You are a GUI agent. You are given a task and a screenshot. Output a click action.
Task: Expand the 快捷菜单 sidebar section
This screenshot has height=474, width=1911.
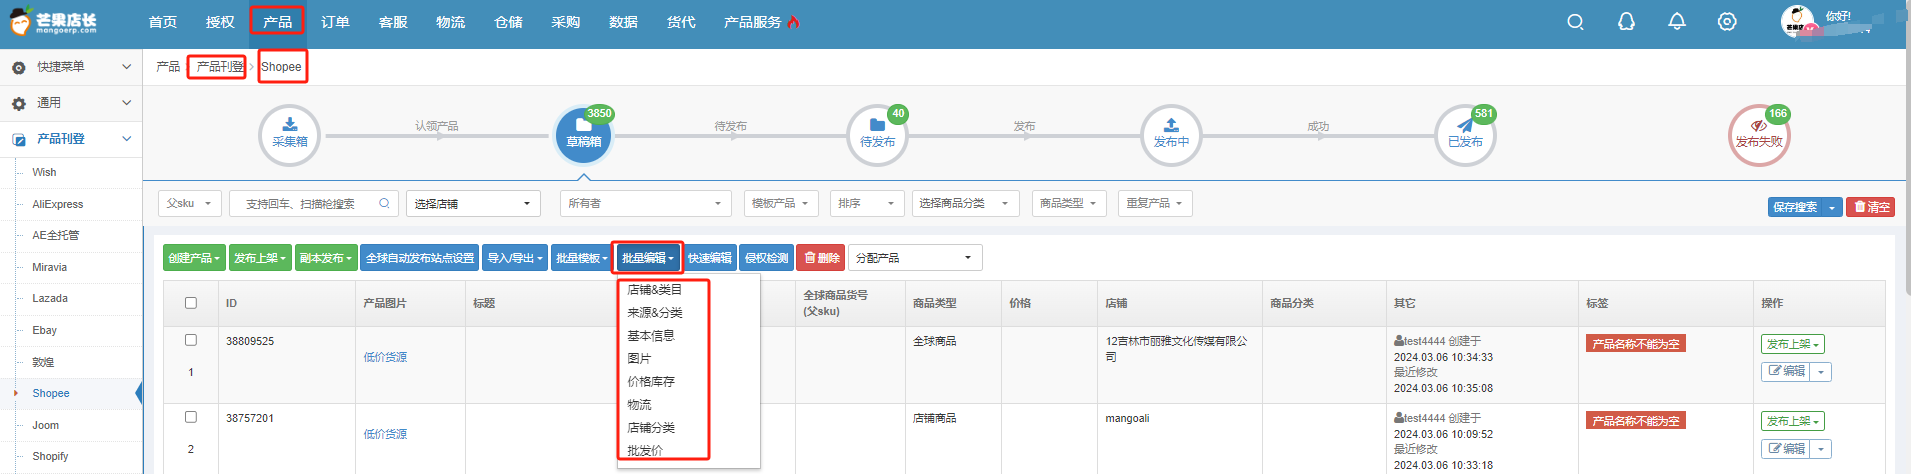pos(71,67)
